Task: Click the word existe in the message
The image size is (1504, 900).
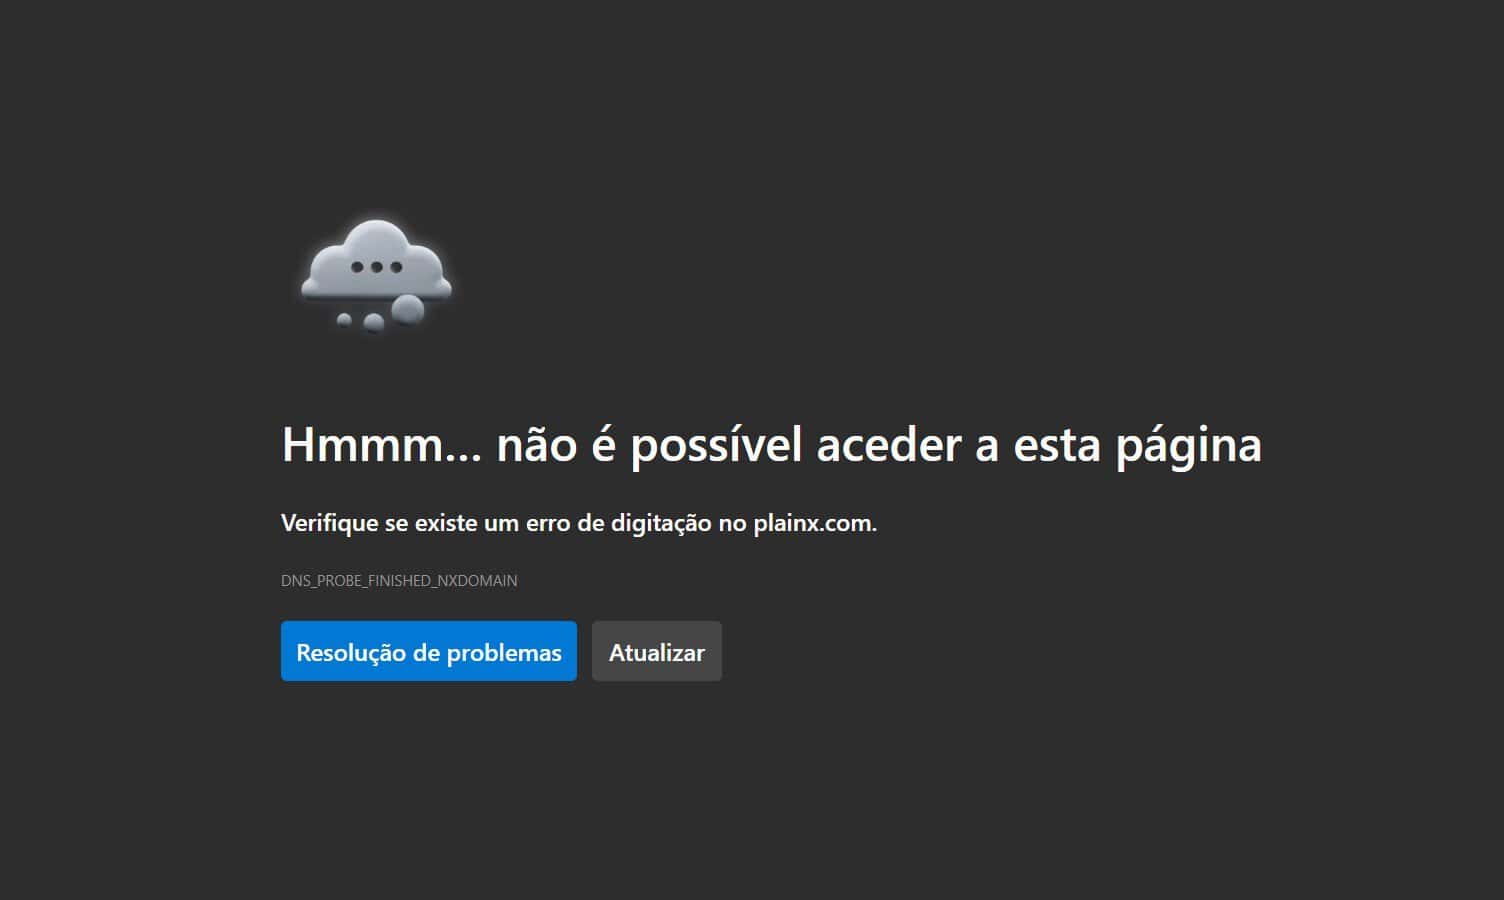Action: click(446, 523)
